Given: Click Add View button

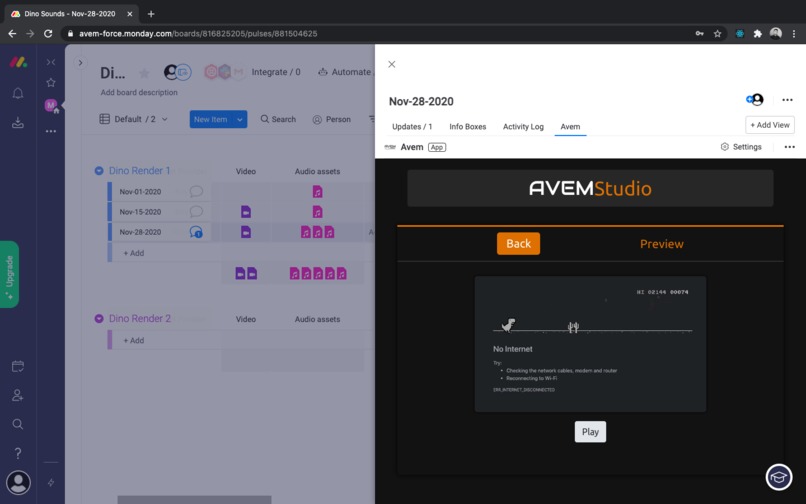Looking at the screenshot, I should pyautogui.click(x=770, y=125).
